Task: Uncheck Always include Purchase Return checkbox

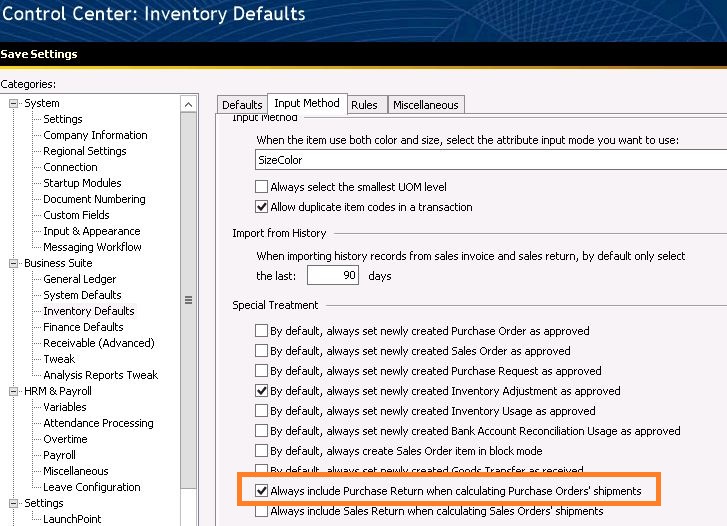Action: [262, 491]
